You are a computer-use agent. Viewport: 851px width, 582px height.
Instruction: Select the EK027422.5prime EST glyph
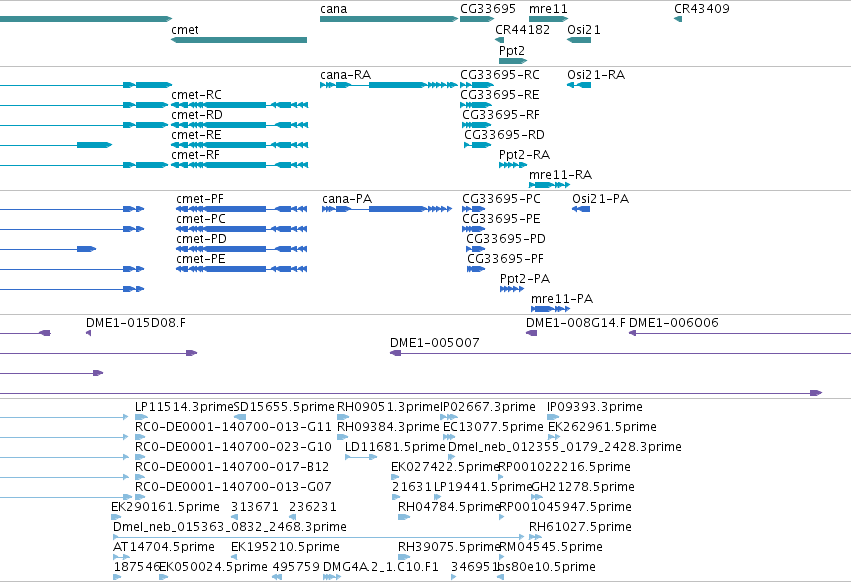(x=395, y=477)
